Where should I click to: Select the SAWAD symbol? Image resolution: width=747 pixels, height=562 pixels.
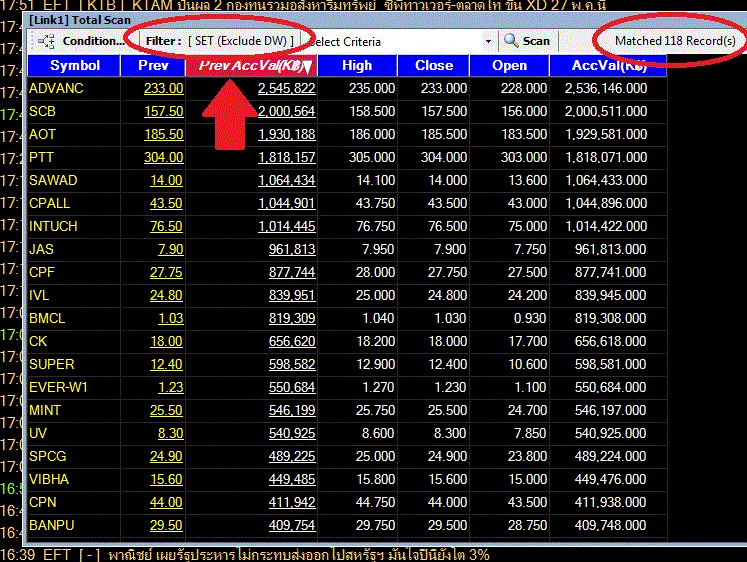pos(53,180)
